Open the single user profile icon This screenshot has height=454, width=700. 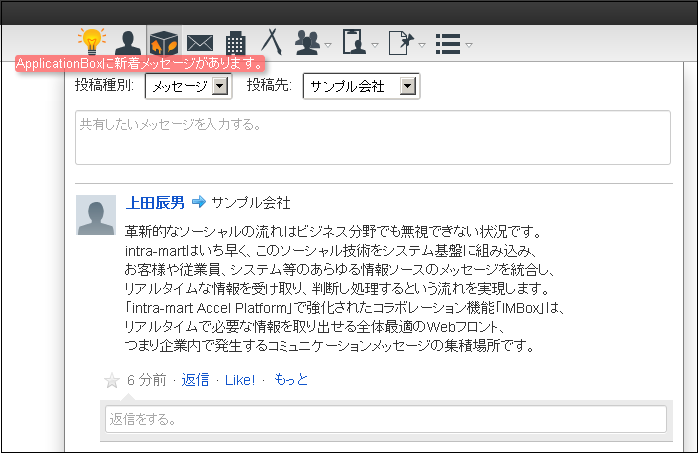pos(128,43)
